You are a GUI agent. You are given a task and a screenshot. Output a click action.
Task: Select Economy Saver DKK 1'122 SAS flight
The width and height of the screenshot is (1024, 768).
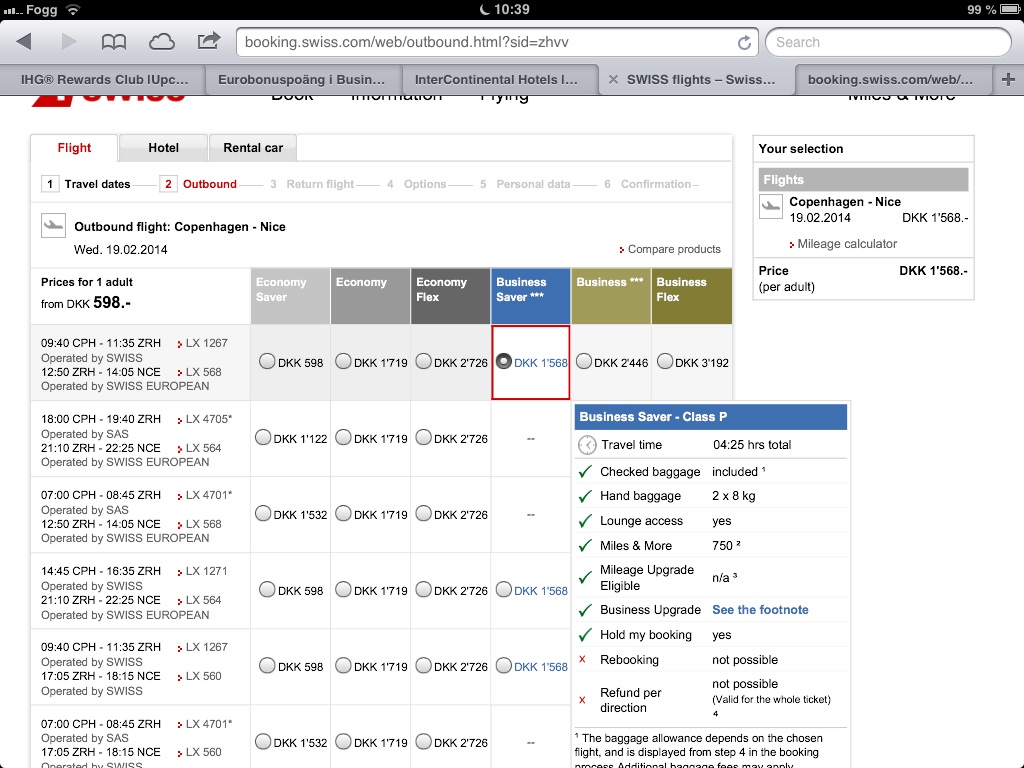pos(265,438)
